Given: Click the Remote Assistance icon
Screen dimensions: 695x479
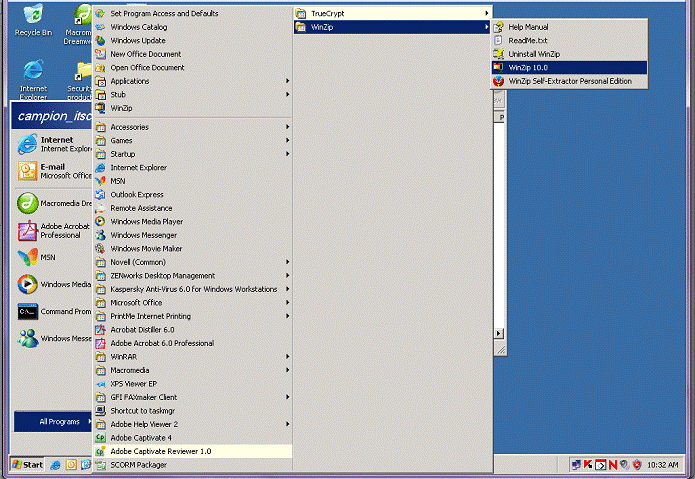Looking at the screenshot, I should pyautogui.click(x=101, y=208).
